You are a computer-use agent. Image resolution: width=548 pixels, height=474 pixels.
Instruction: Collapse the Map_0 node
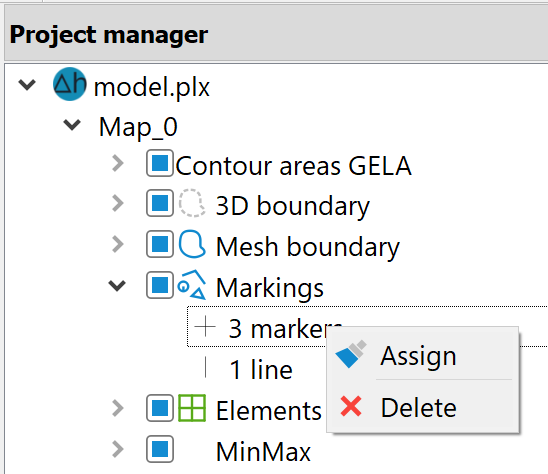click(72, 125)
